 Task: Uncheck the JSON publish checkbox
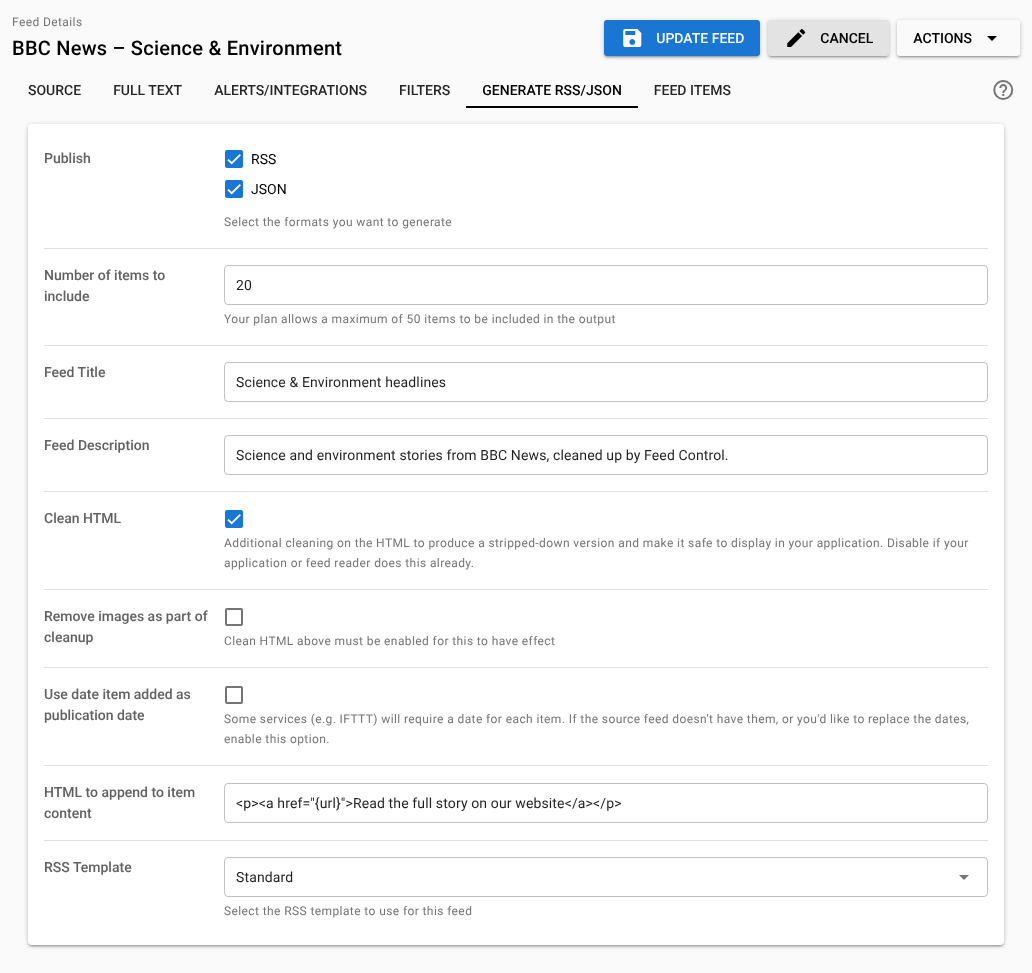tap(234, 189)
